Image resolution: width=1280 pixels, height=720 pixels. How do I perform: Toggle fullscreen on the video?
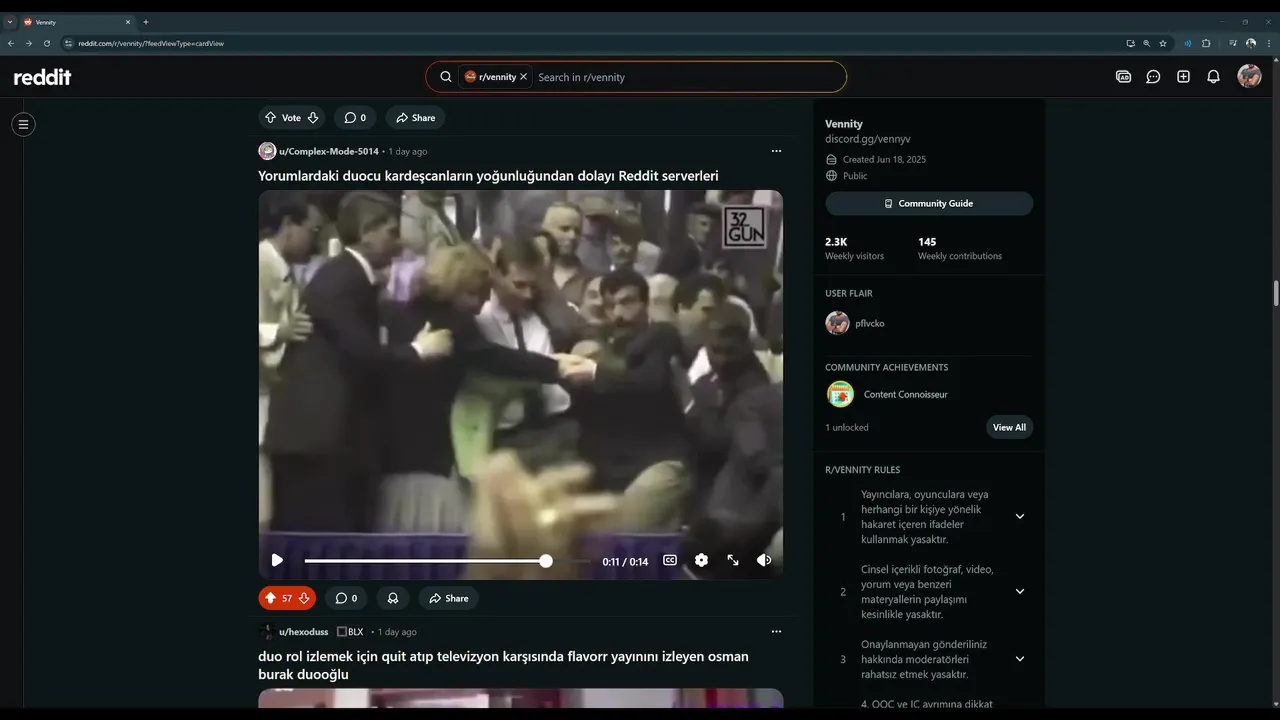(733, 561)
